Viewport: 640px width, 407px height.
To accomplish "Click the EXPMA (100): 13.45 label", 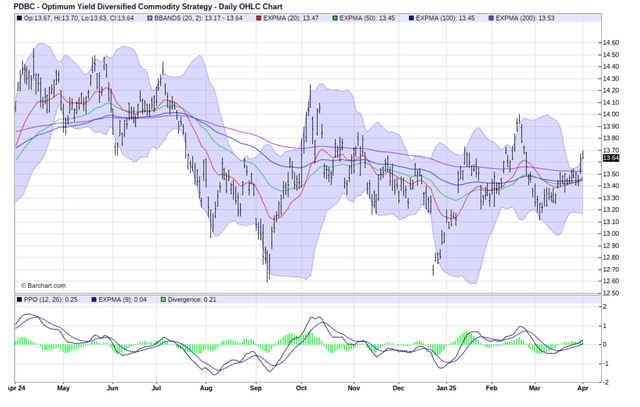I will pos(445,18).
